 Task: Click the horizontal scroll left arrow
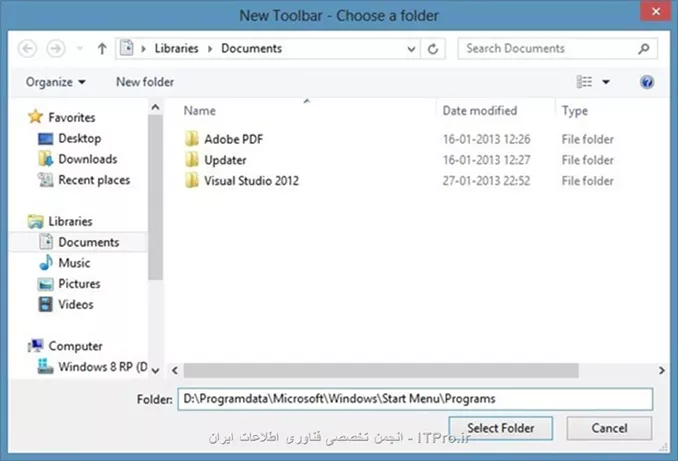[x=175, y=371]
